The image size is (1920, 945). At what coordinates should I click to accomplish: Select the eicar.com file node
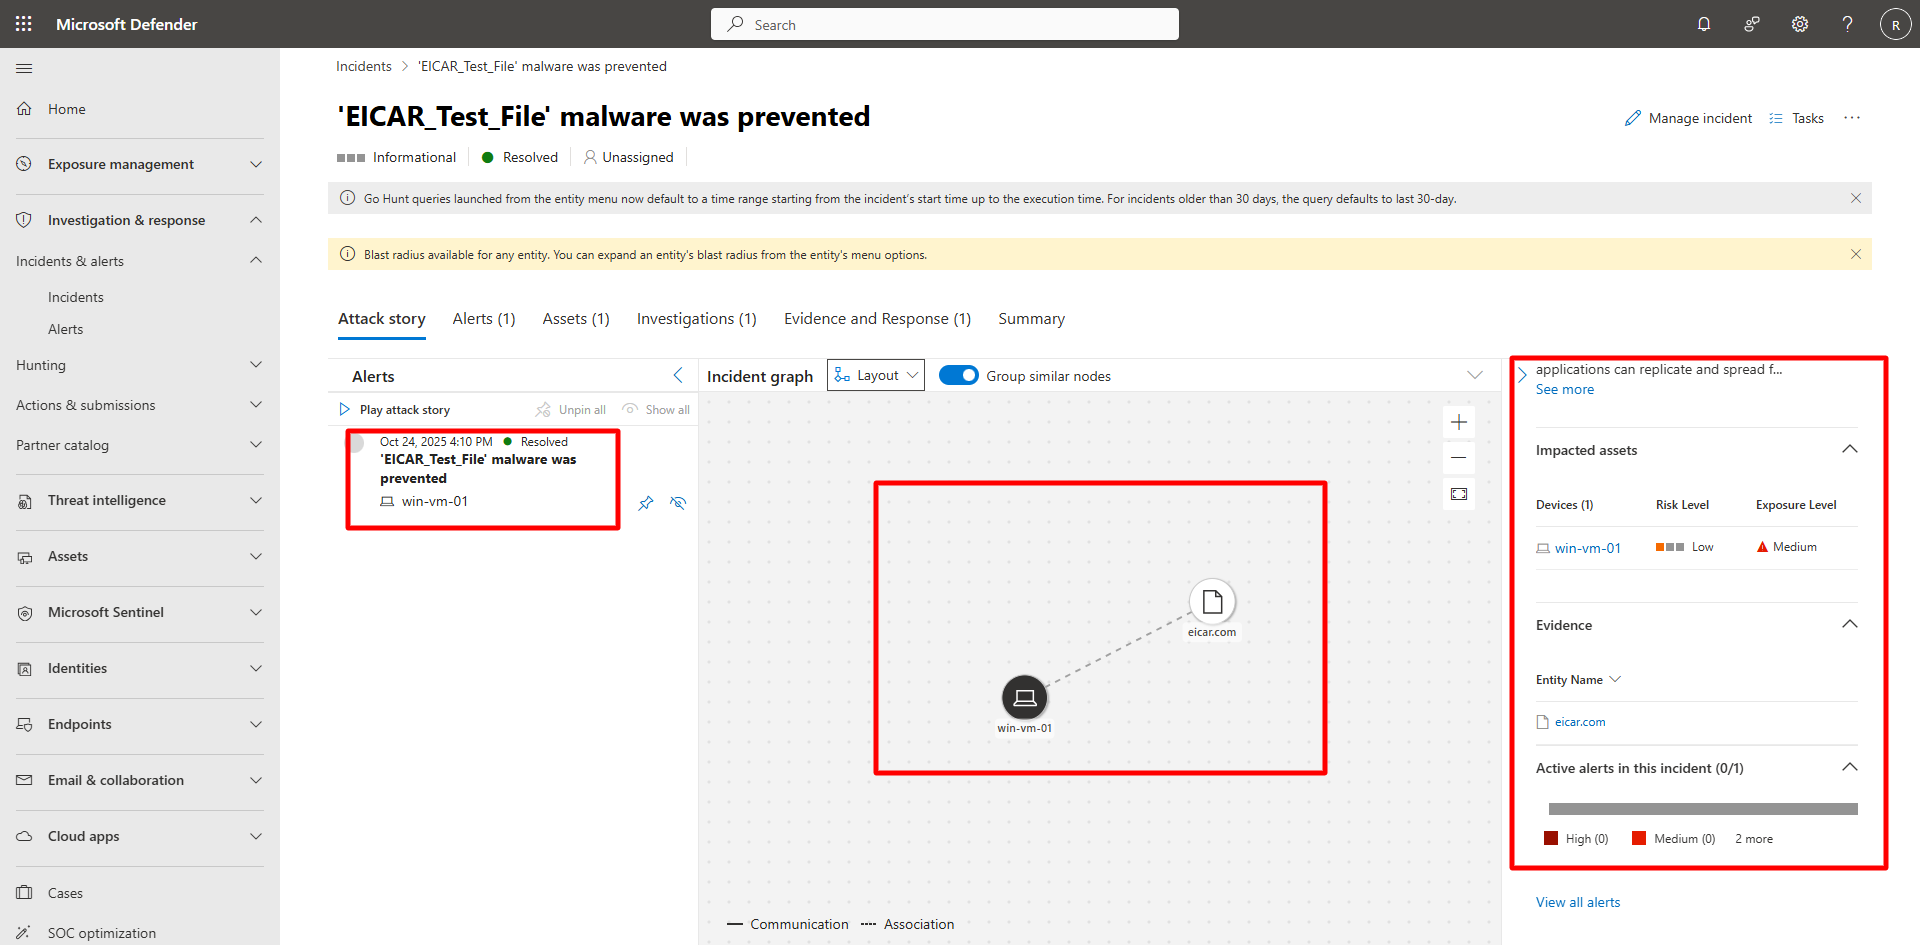point(1212,602)
